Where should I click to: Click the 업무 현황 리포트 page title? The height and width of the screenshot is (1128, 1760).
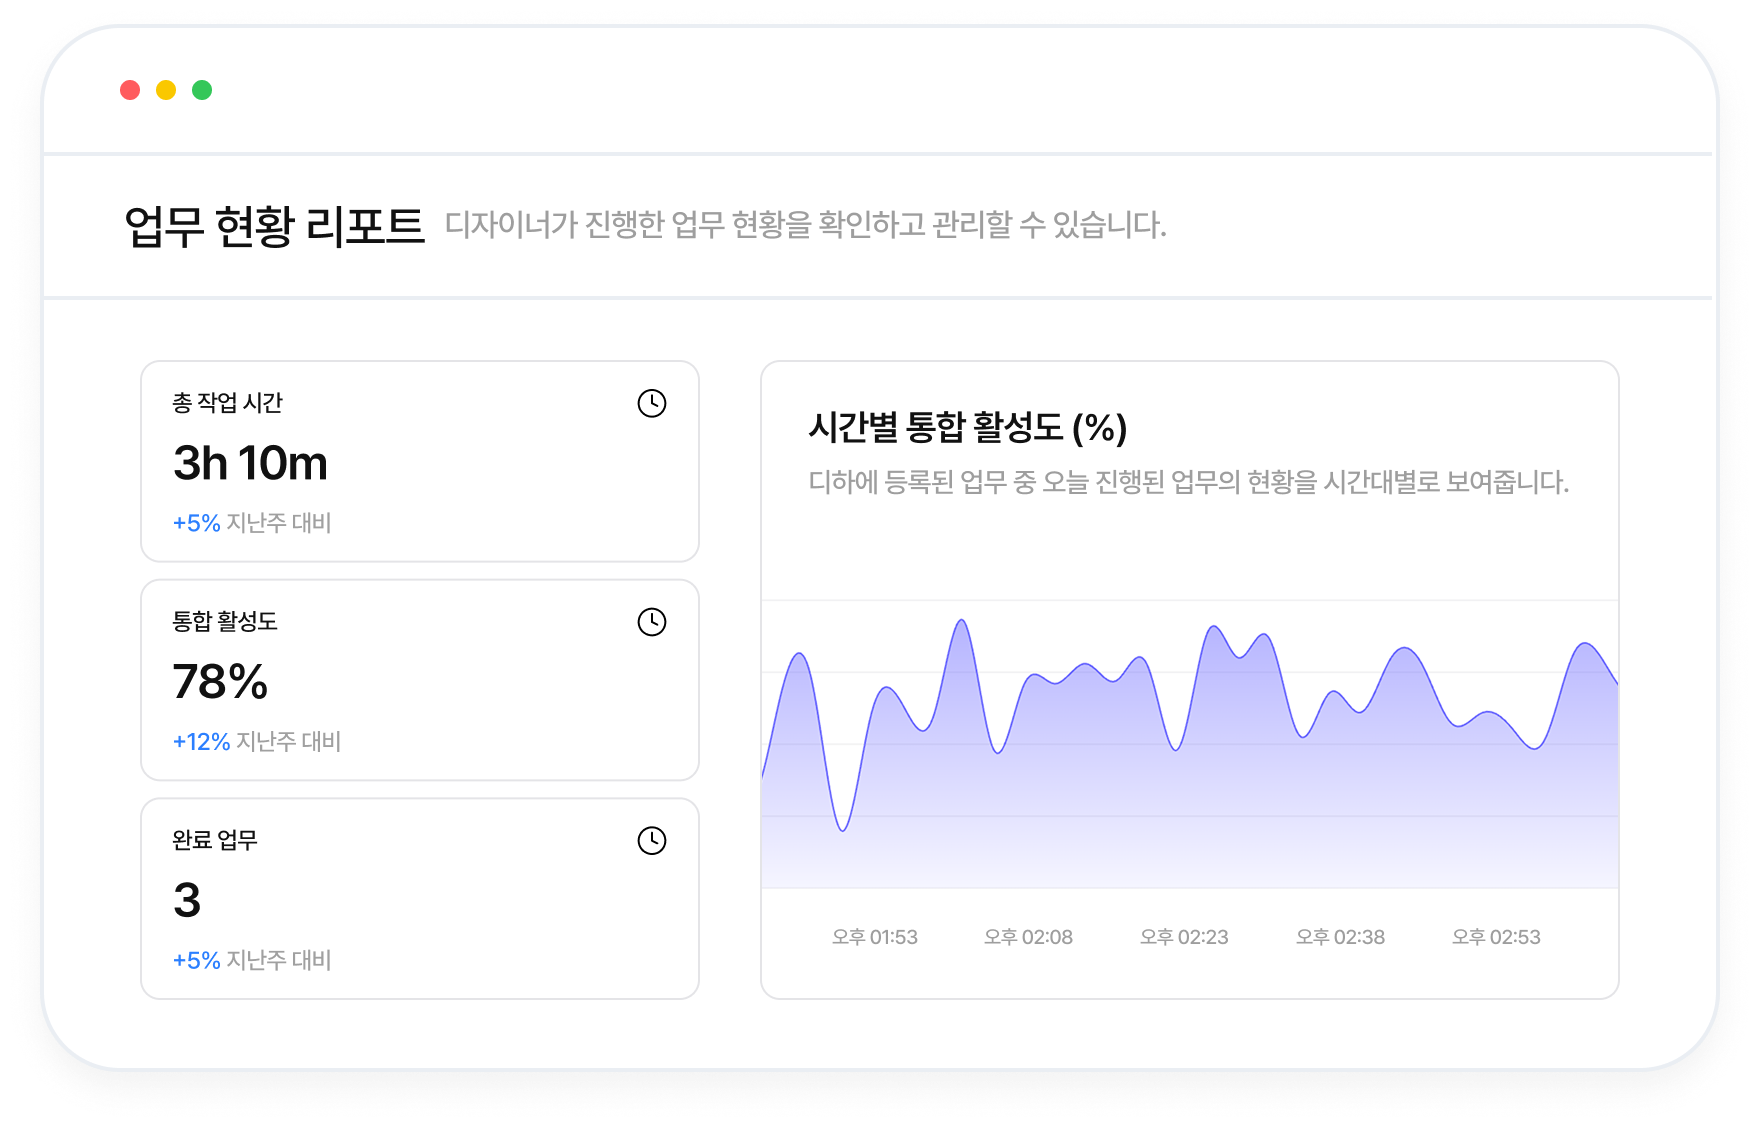tap(275, 226)
